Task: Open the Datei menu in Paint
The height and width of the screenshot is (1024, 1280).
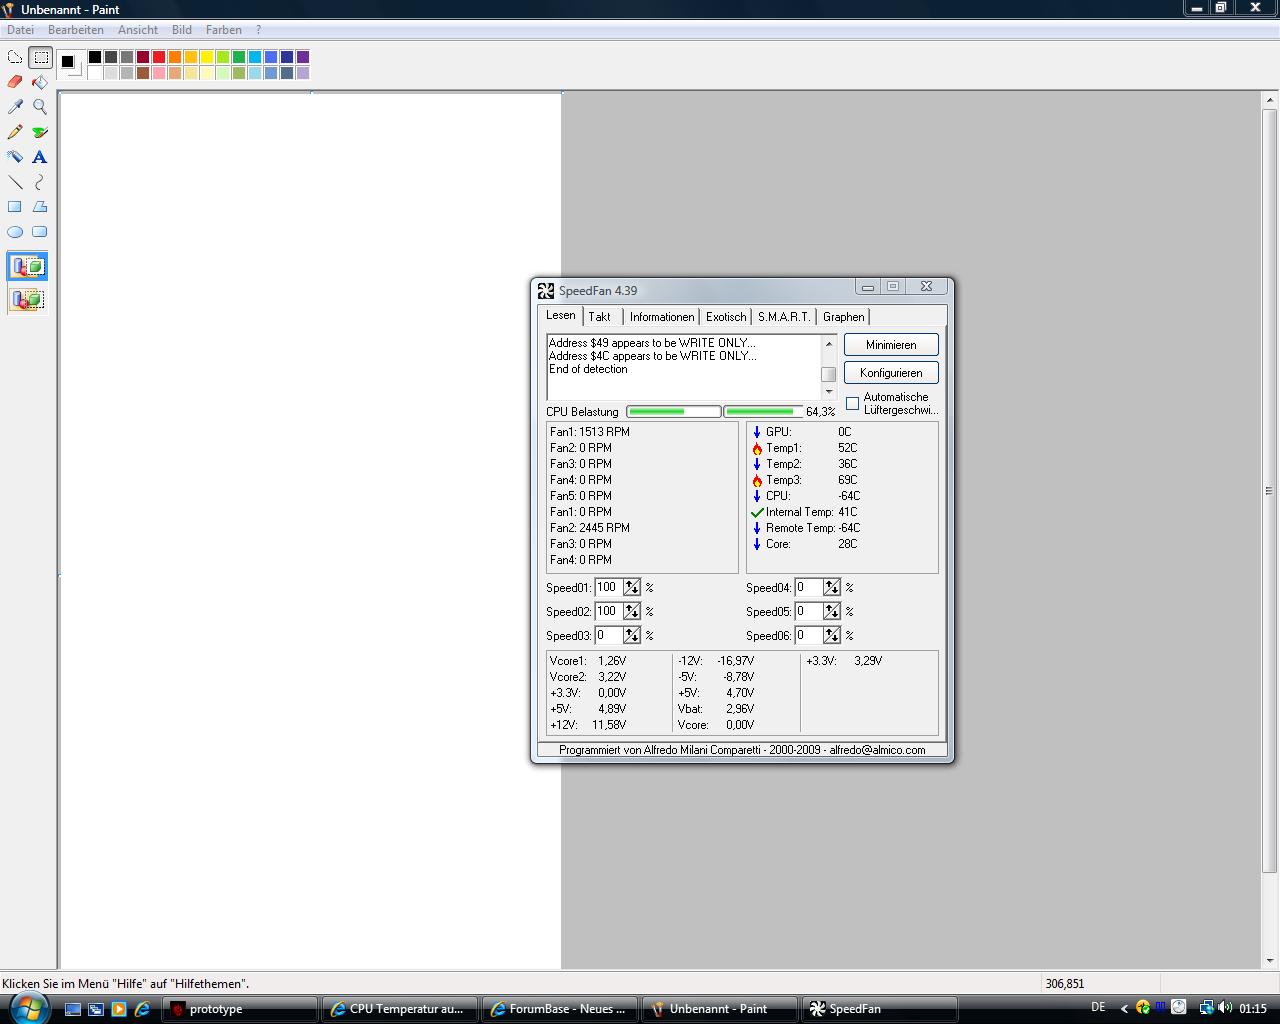Action: point(20,30)
